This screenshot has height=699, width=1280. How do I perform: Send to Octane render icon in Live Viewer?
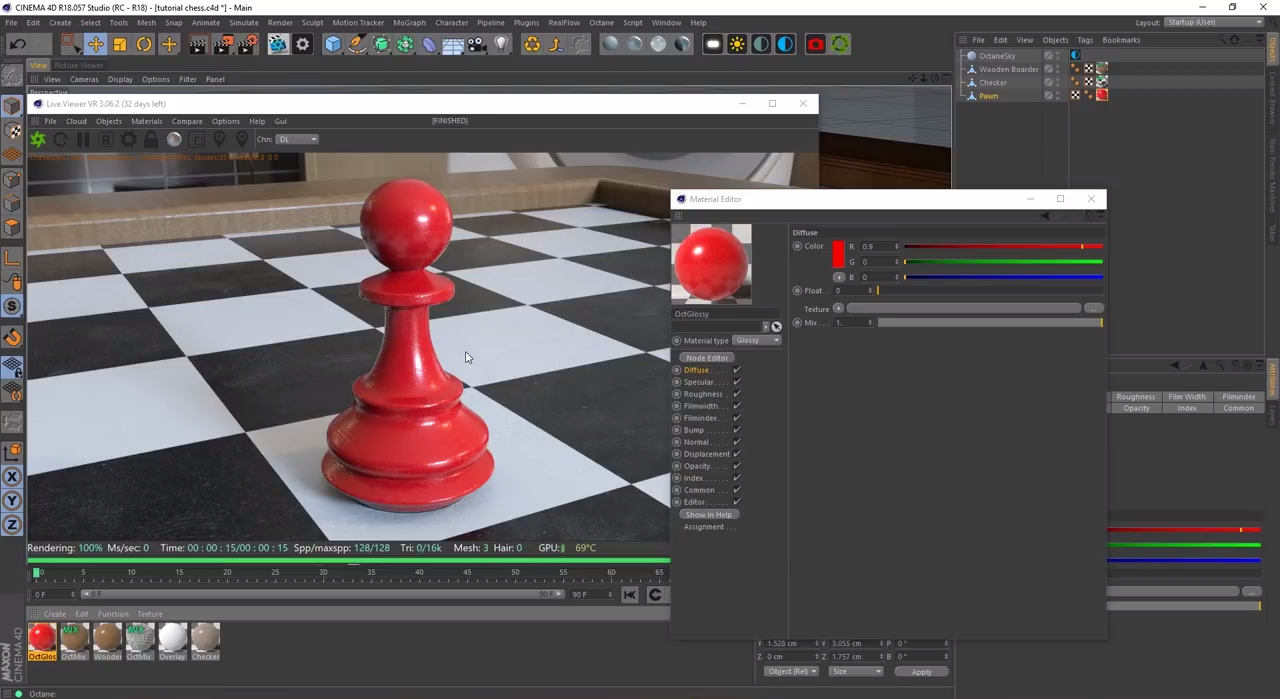(x=37, y=140)
